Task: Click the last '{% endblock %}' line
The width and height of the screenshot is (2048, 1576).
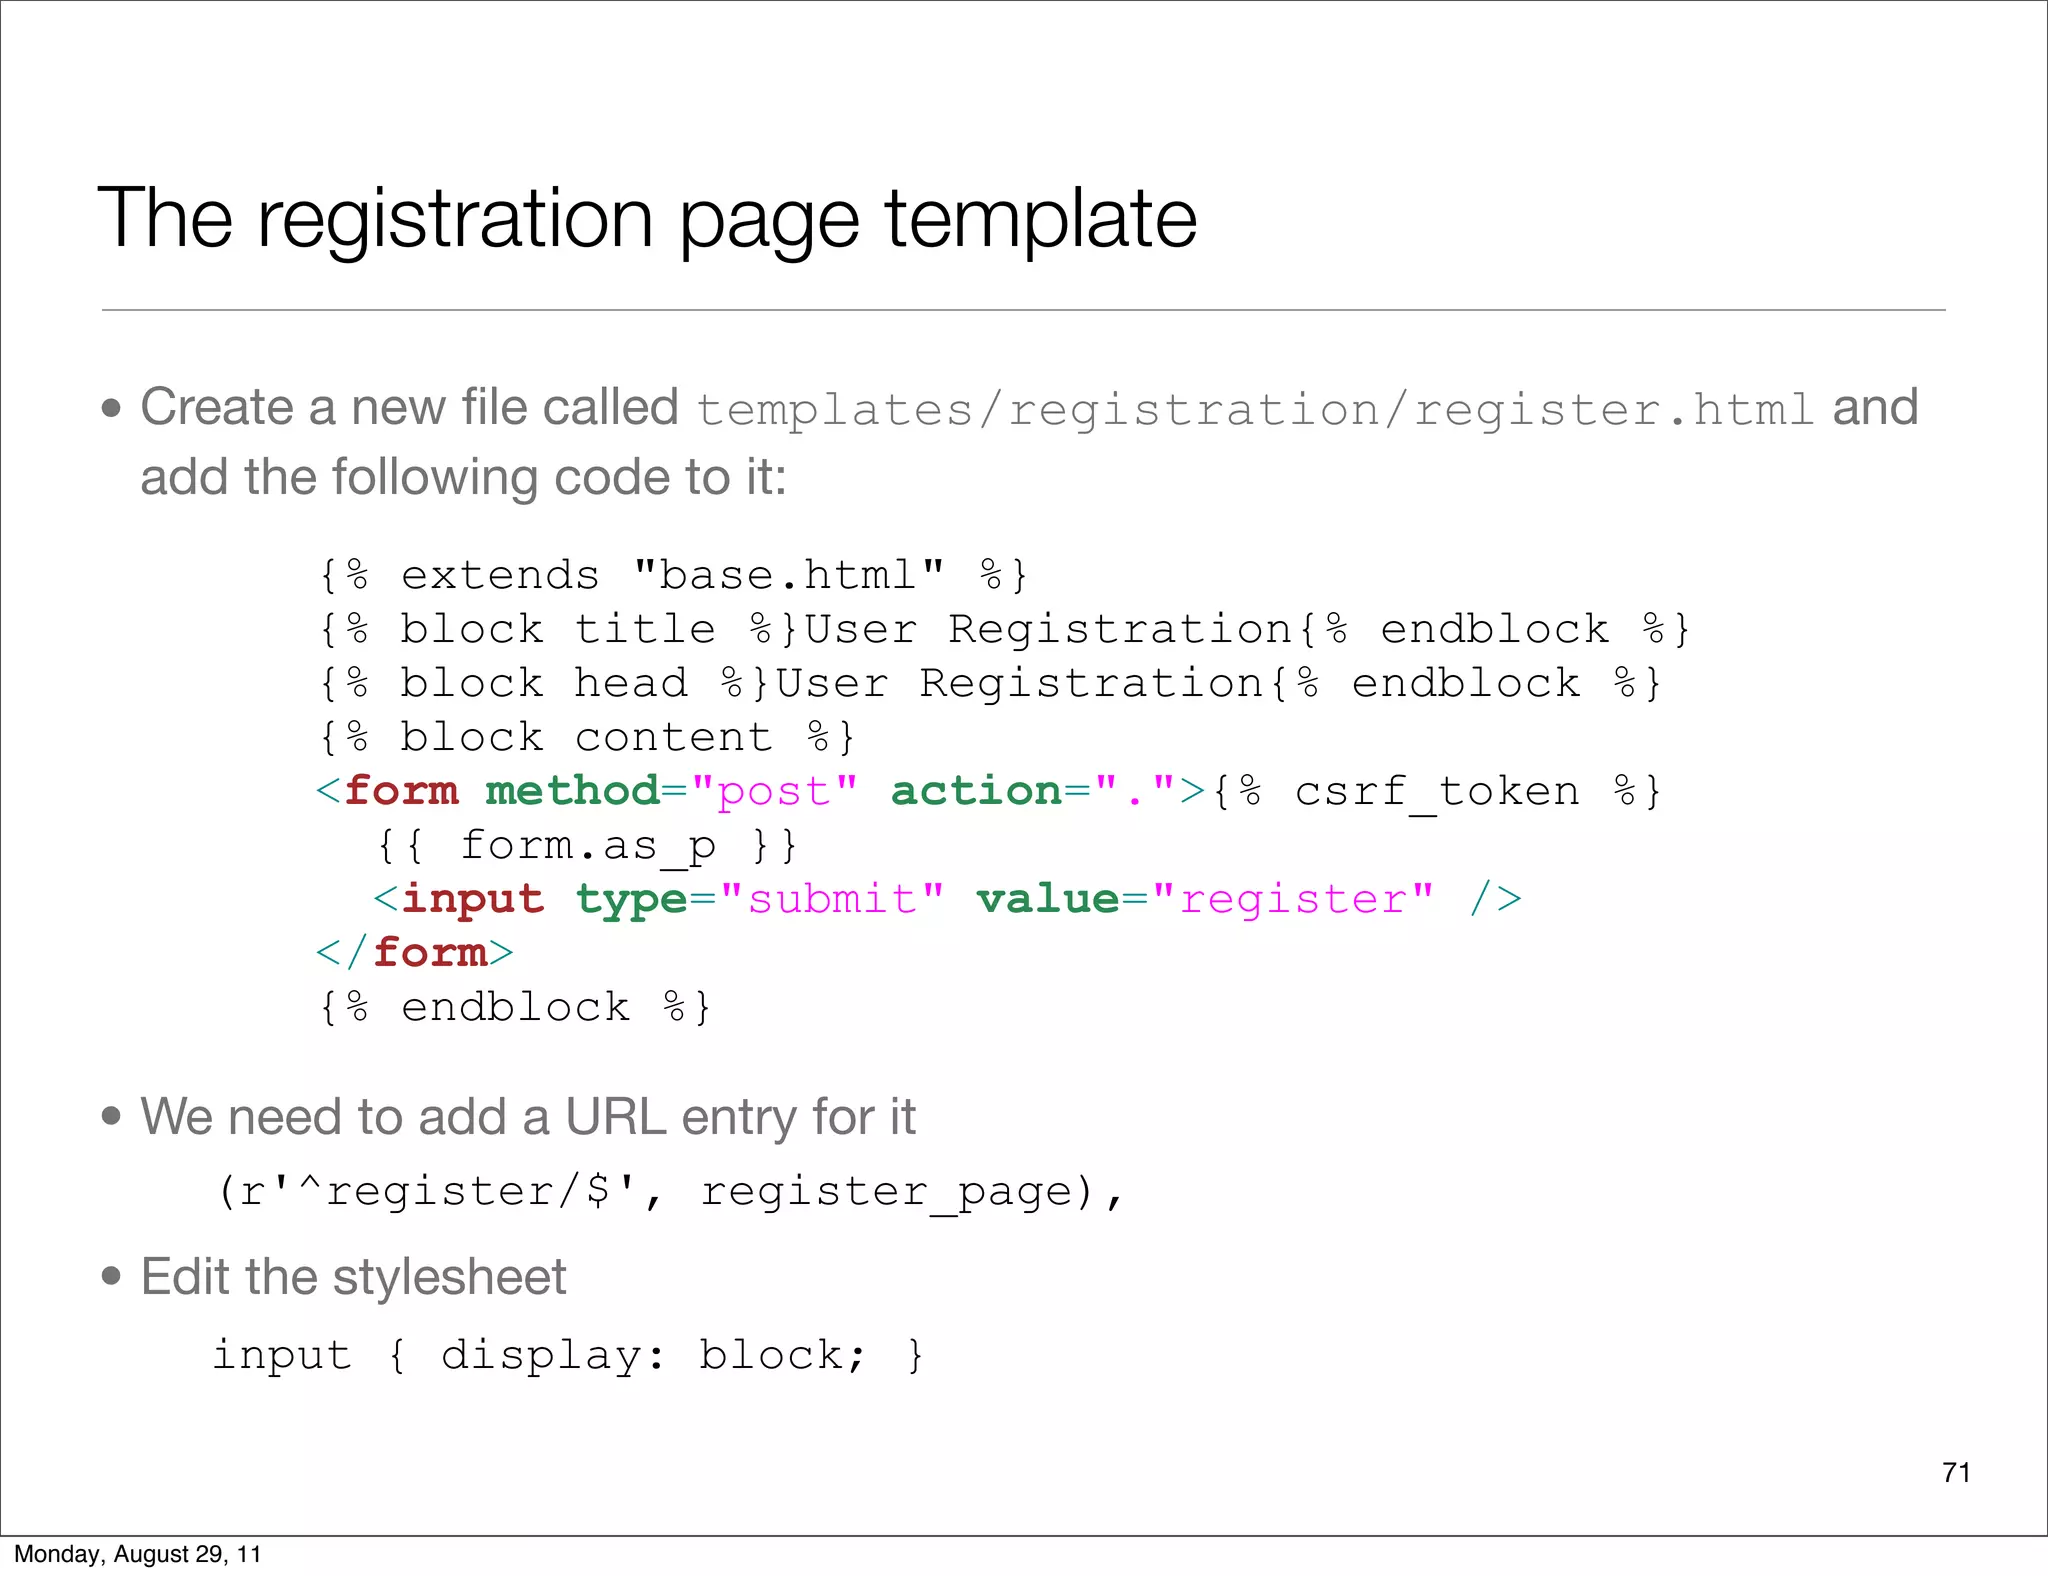Action: coord(515,1007)
